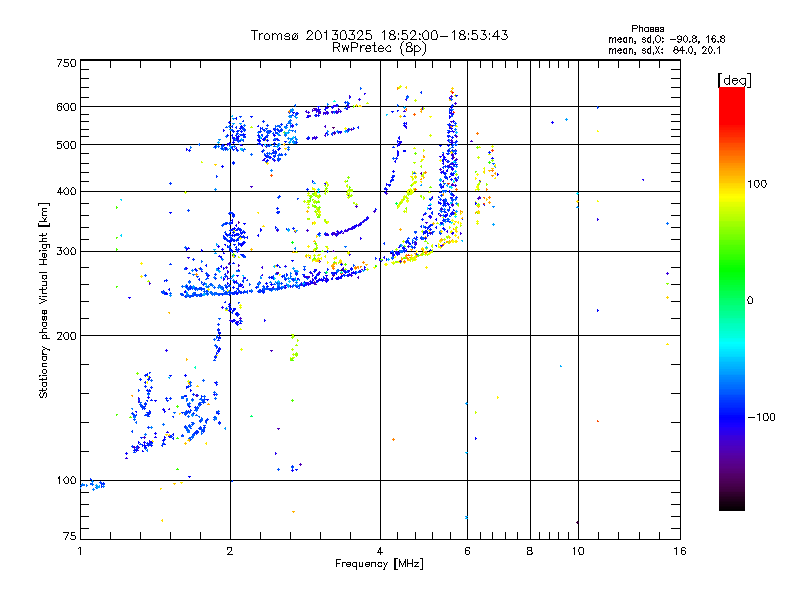Click the 'Stationary phase Virtual Height [km]' axis label
The height and width of the screenshot is (600, 800).
(x=44, y=300)
